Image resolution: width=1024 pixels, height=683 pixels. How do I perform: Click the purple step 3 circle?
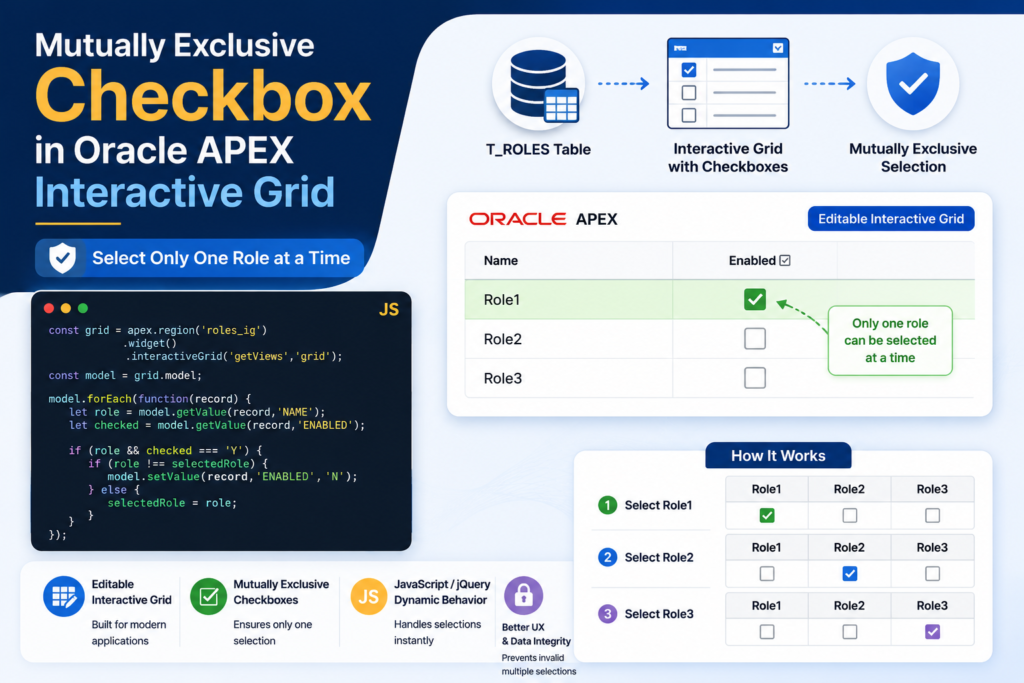point(607,614)
